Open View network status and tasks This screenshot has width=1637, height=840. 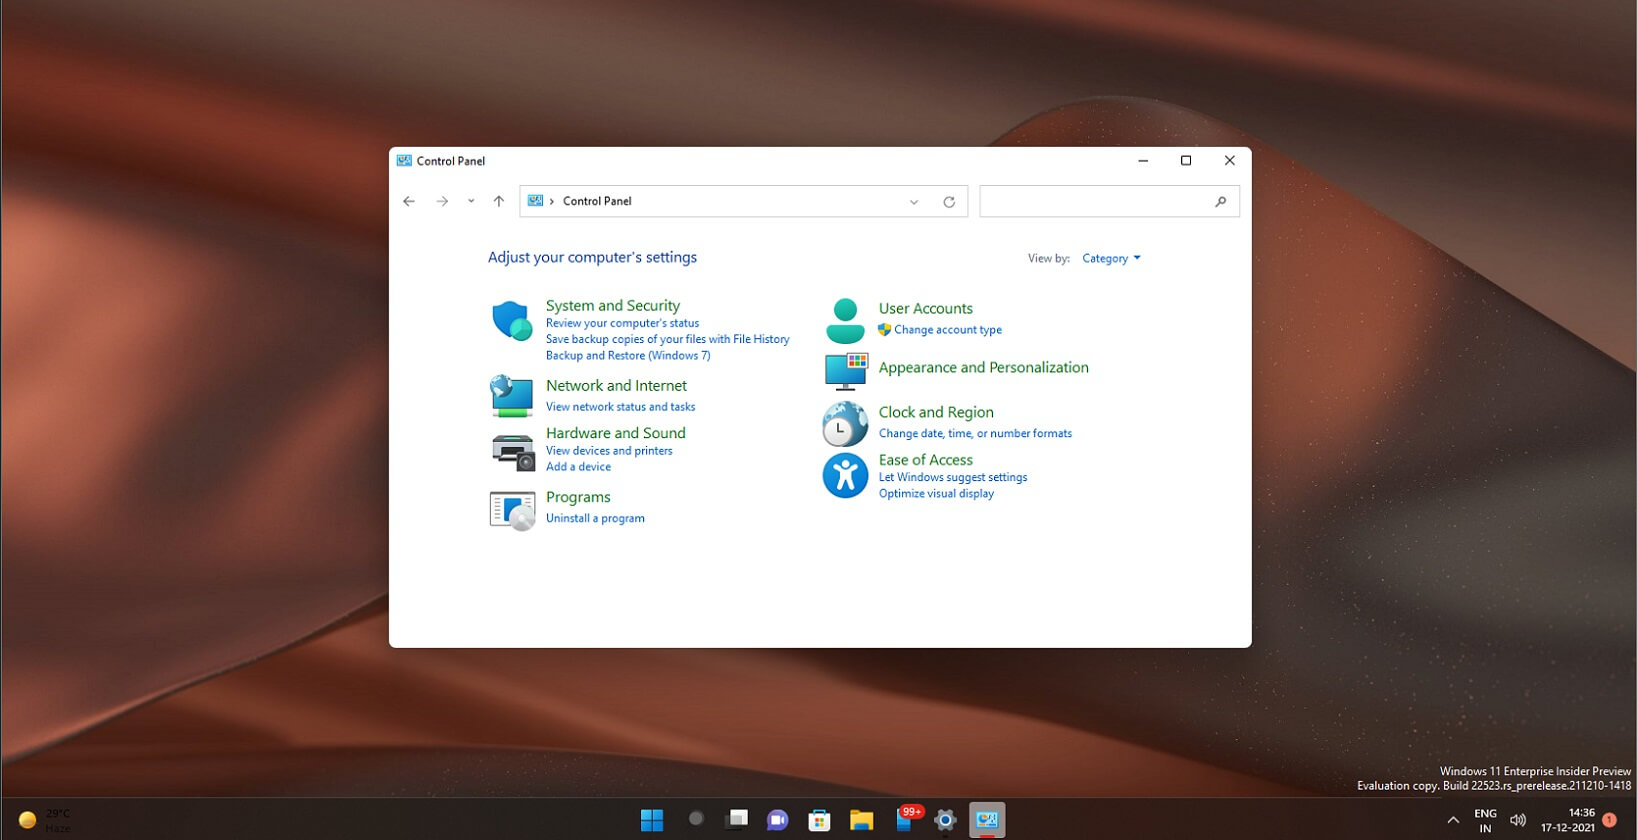pyautogui.click(x=620, y=407)
